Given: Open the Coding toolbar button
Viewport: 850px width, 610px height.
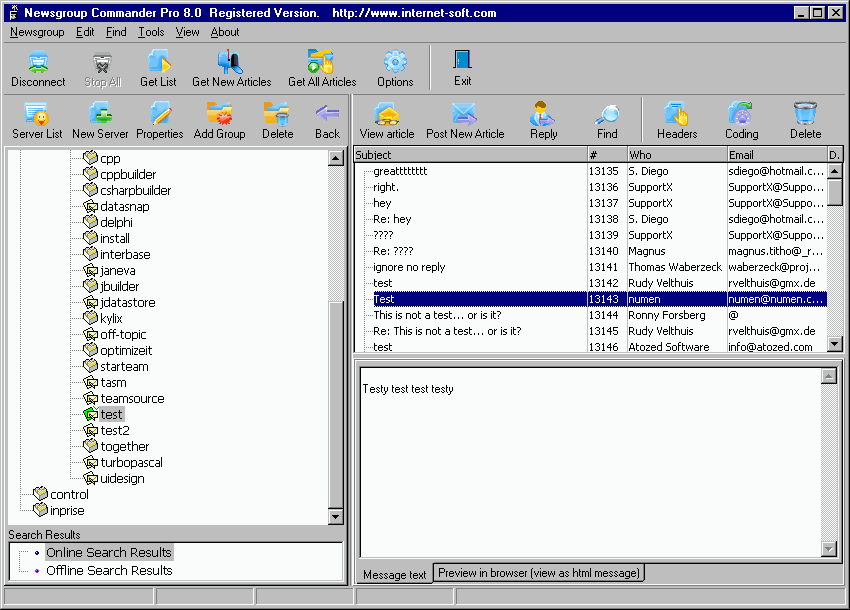Looking at the screenshot, I should tap(741, 121).
